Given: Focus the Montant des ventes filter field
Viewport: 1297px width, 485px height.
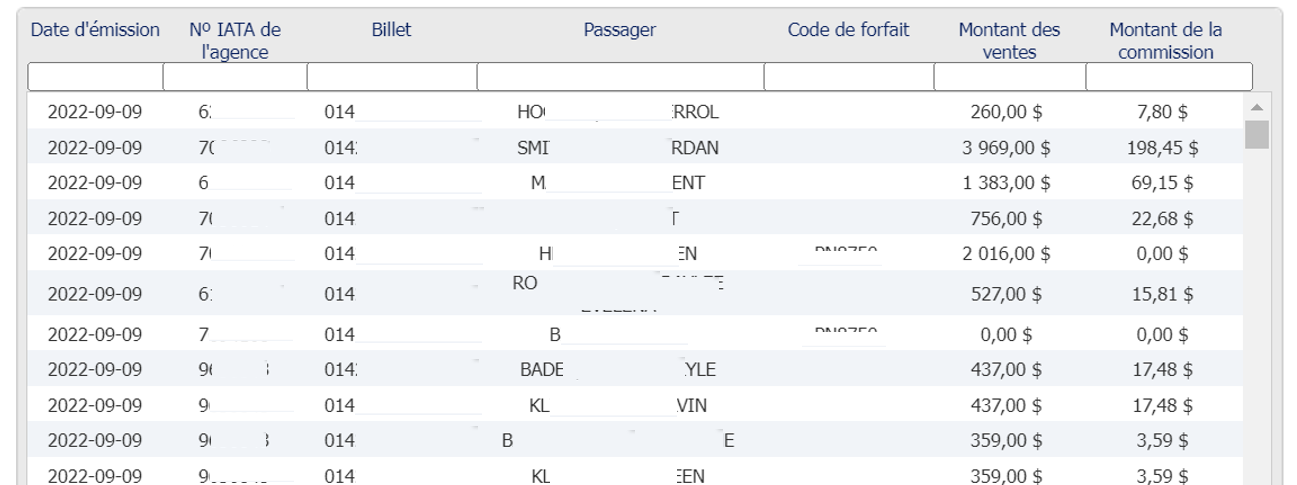Looking at the screenshot, I should 1009,76.
